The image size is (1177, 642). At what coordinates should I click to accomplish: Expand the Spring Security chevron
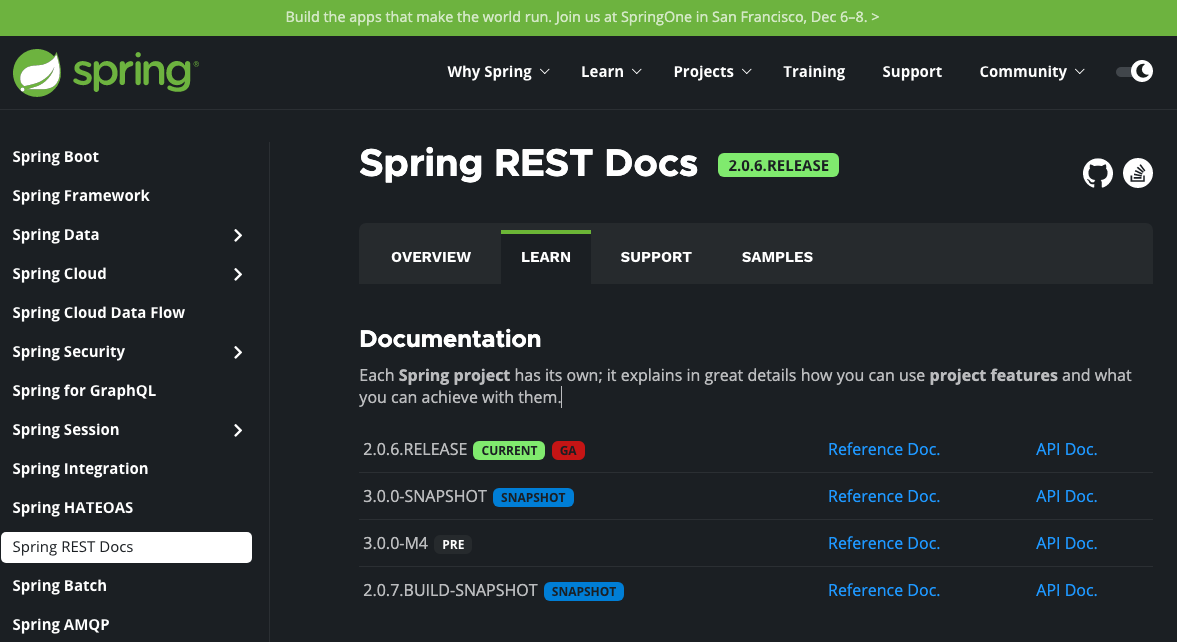(238, 352)
